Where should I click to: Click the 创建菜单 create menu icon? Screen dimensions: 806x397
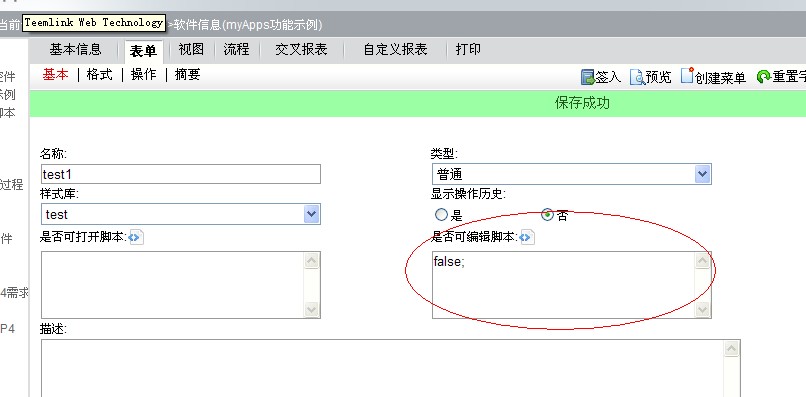[687, 76]
